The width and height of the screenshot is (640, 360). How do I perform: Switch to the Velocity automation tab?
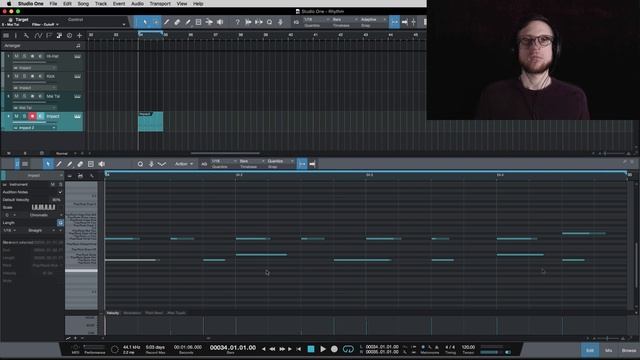coord(113,313)
